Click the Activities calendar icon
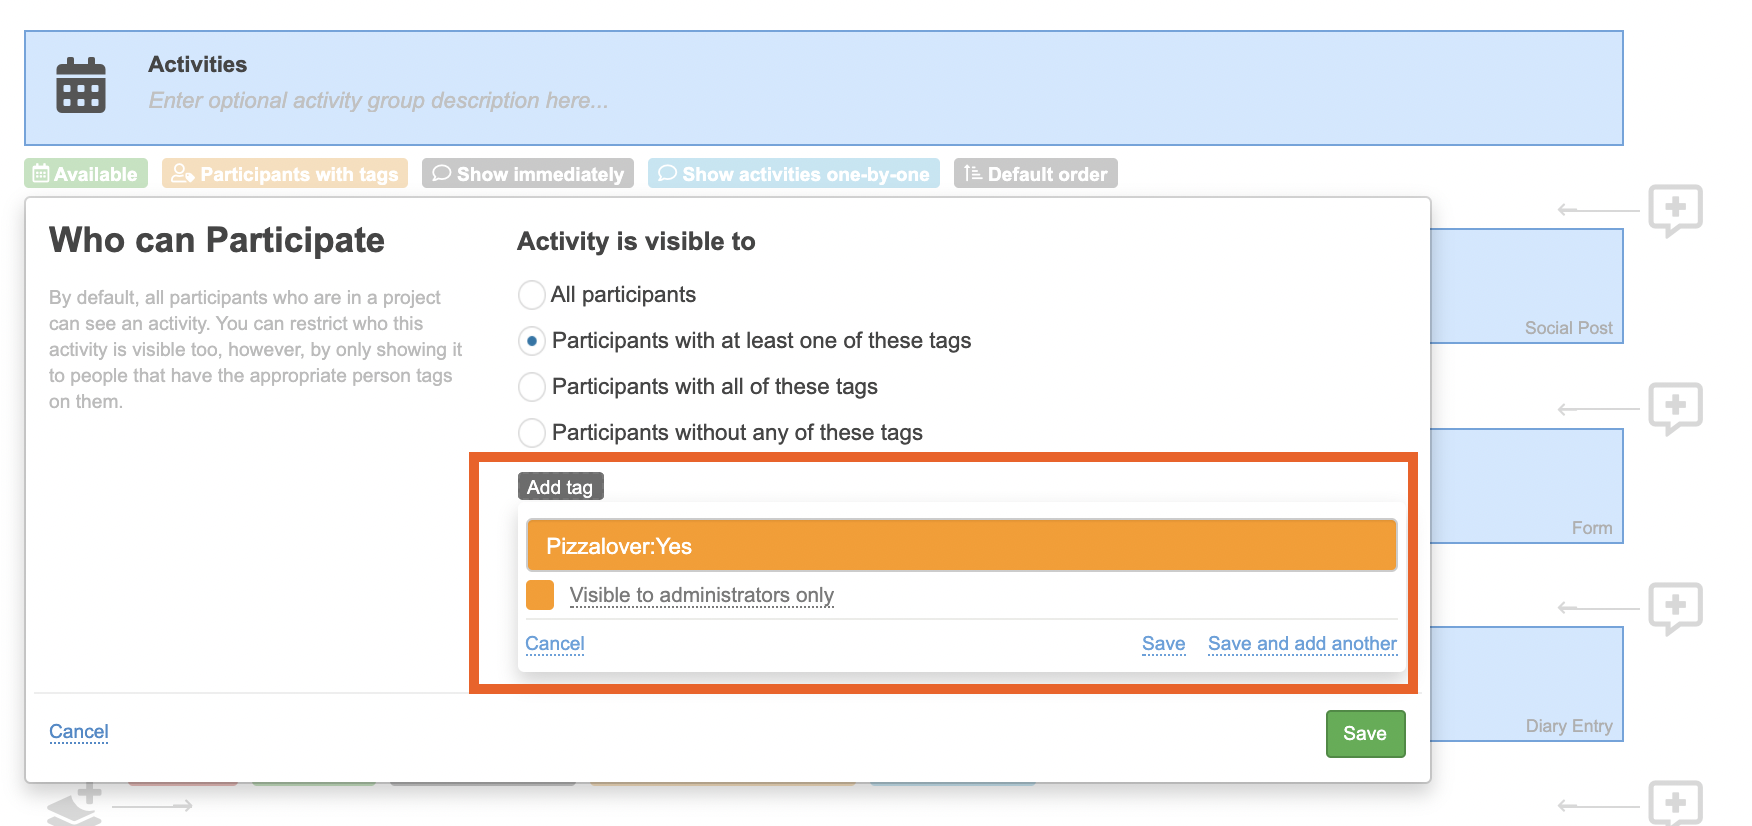1752x826 pixels. click(x=81, y=86)
